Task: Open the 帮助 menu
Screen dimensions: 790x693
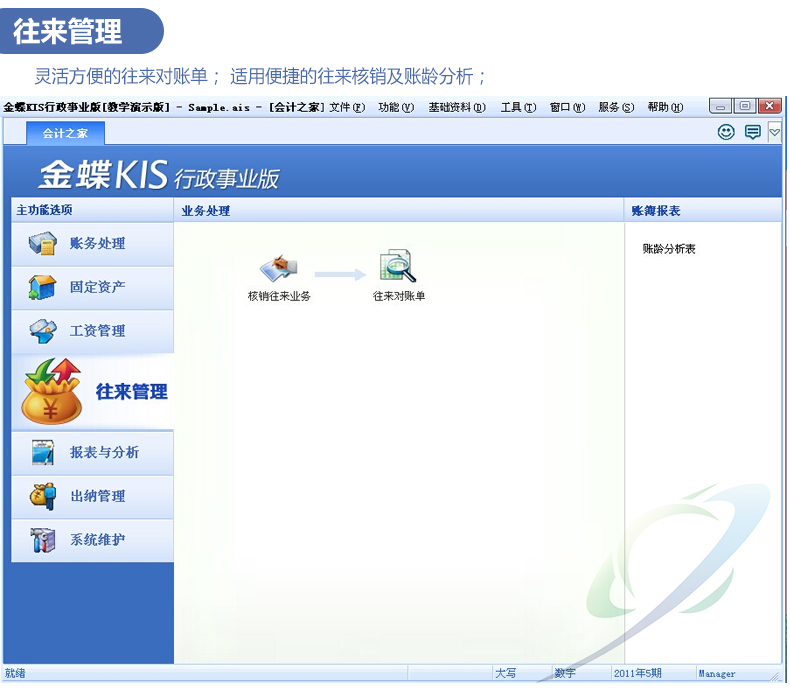Action: pos(665,107)
